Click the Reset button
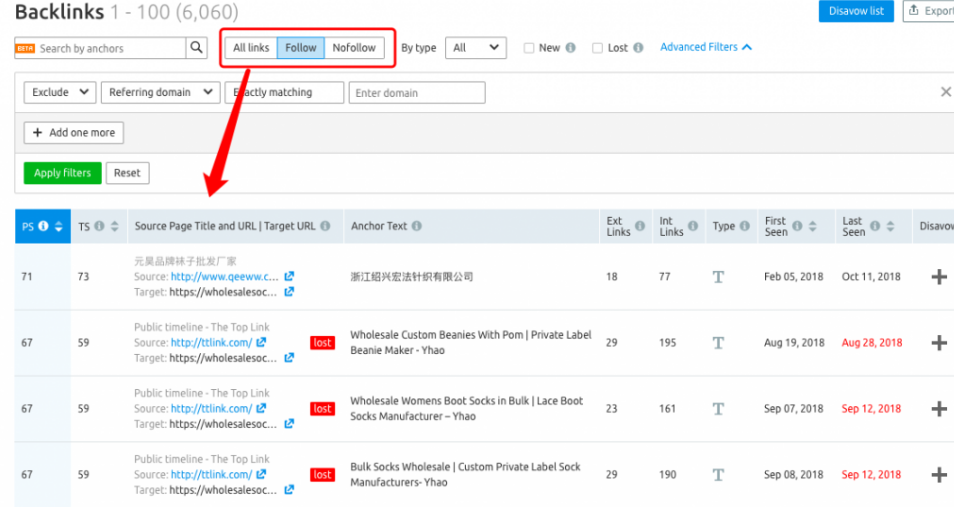This screenshot has height=507, width=954. pyautogui.click(x=127, y=173)
